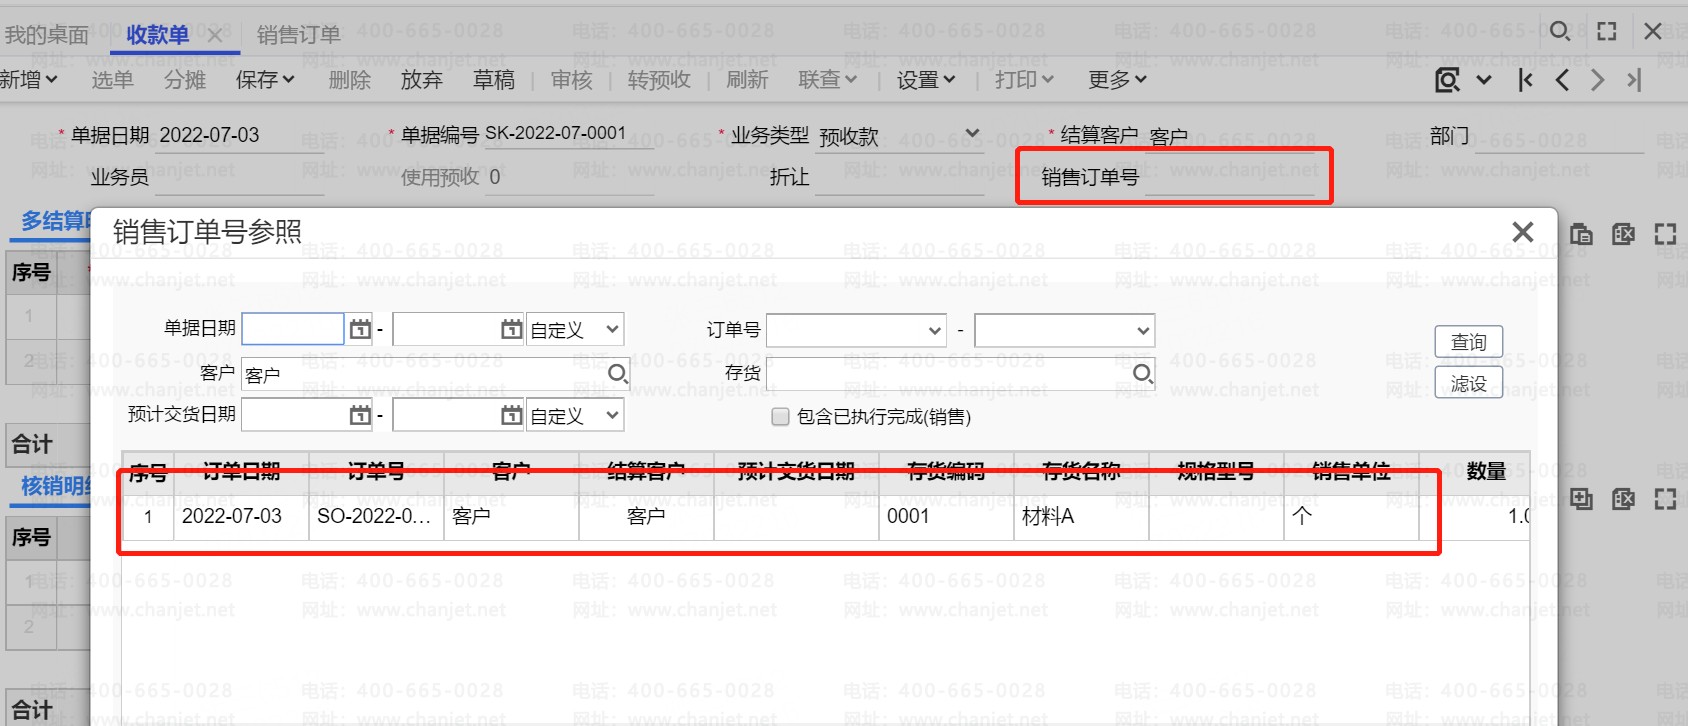Click 草稿 in the toolbar

pos(494,80)
